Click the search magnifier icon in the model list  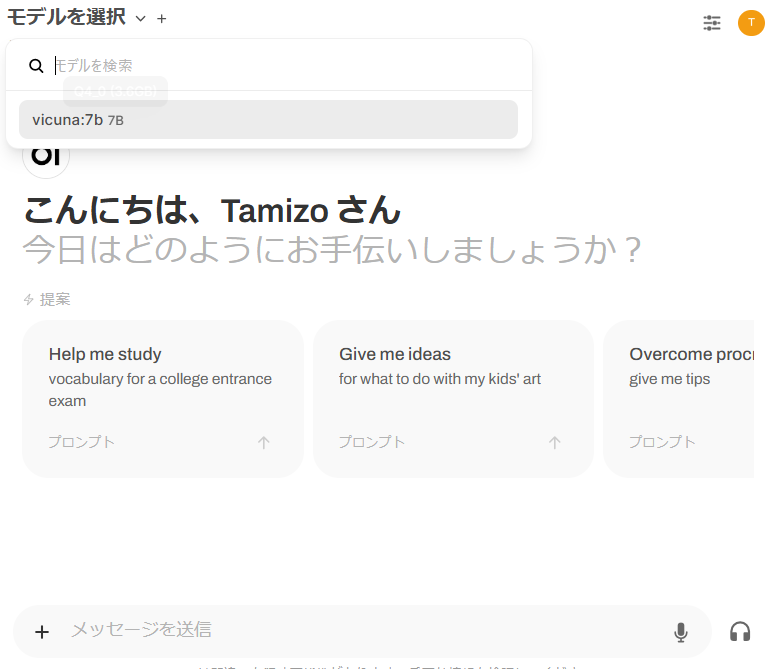click(36, 65)
